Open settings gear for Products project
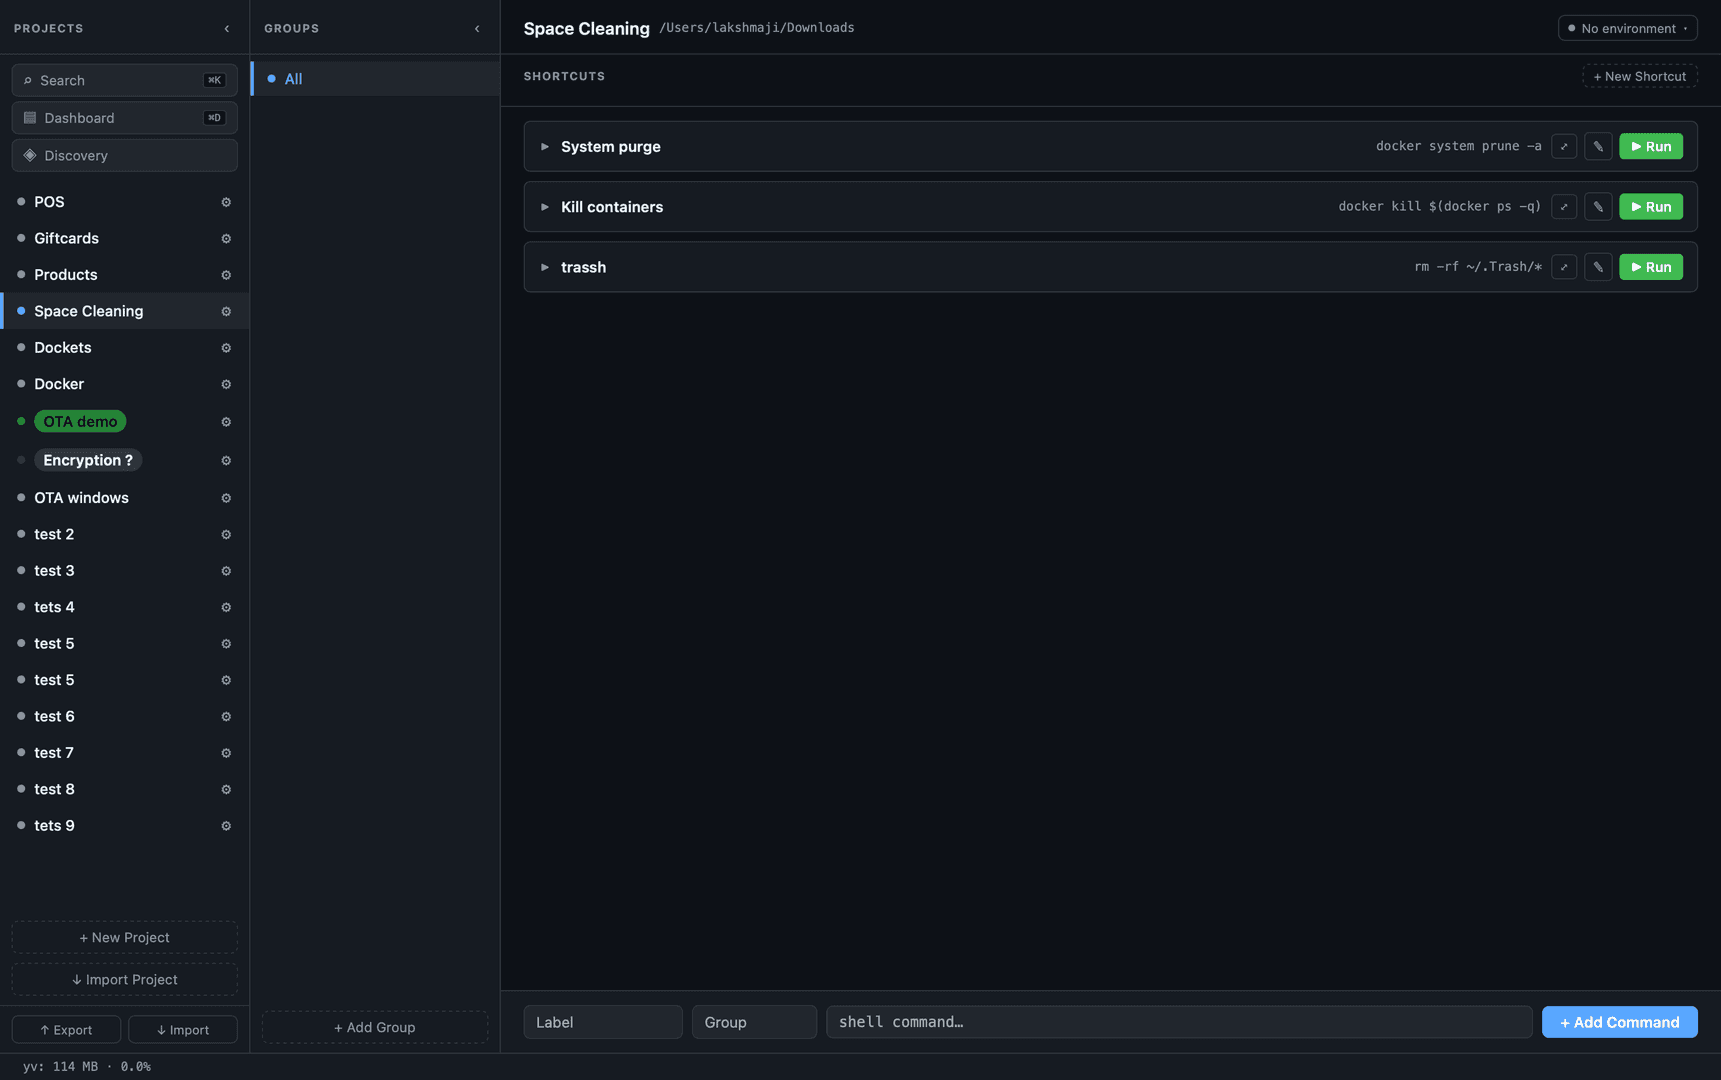Image resolution: width=1721 pixels, height=1080 pixels. [226, 275]
